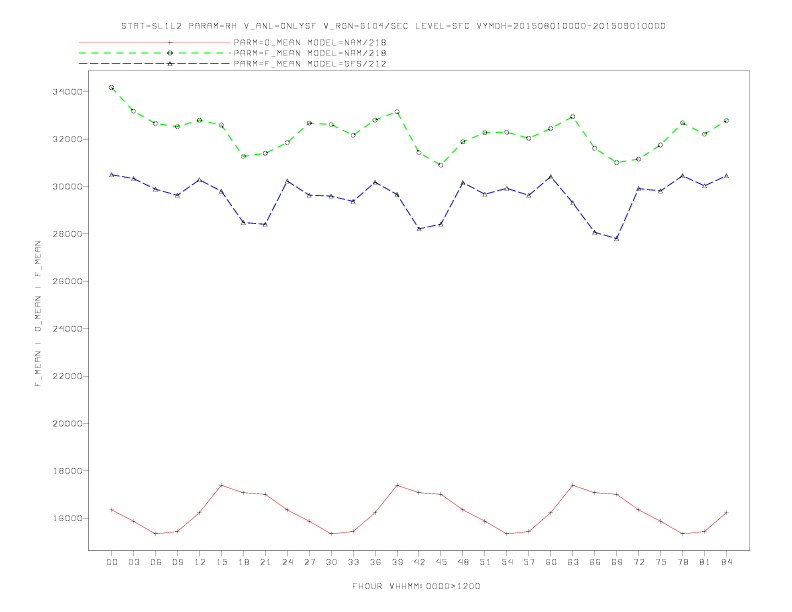Click x-axis tick label 78

pyautogui.click(x=683, y=562)
